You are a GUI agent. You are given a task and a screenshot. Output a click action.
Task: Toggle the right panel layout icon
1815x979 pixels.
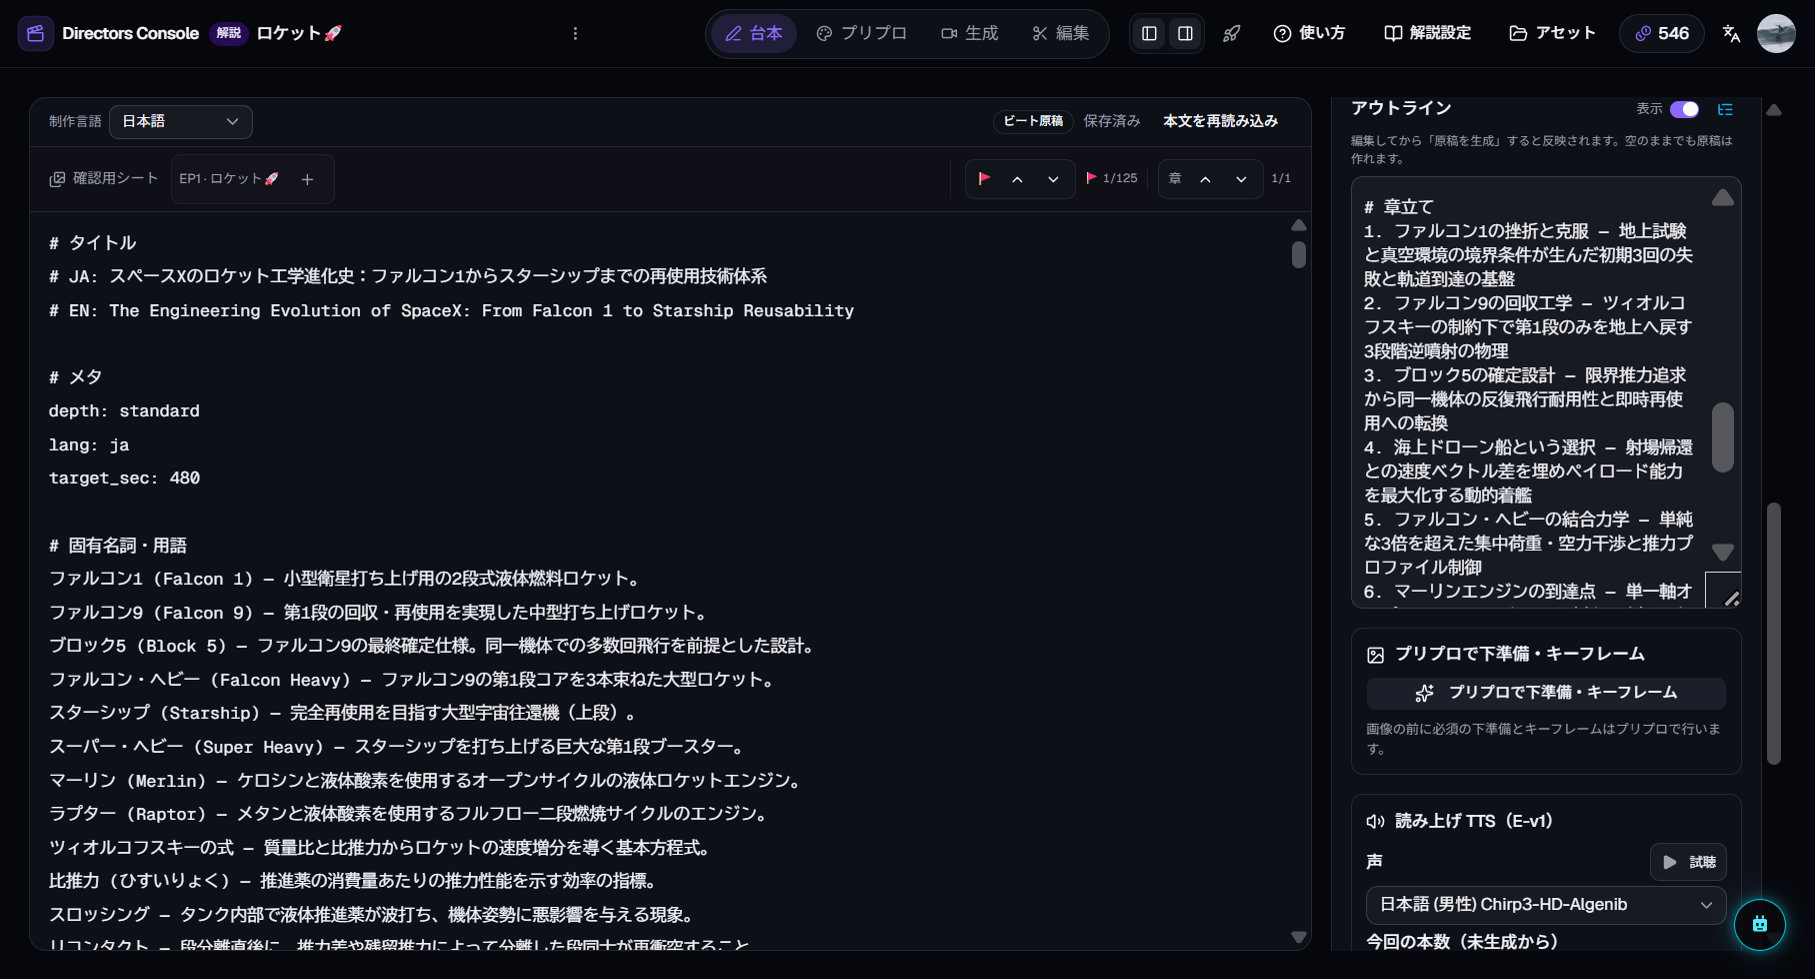(x=1185, y=34)
